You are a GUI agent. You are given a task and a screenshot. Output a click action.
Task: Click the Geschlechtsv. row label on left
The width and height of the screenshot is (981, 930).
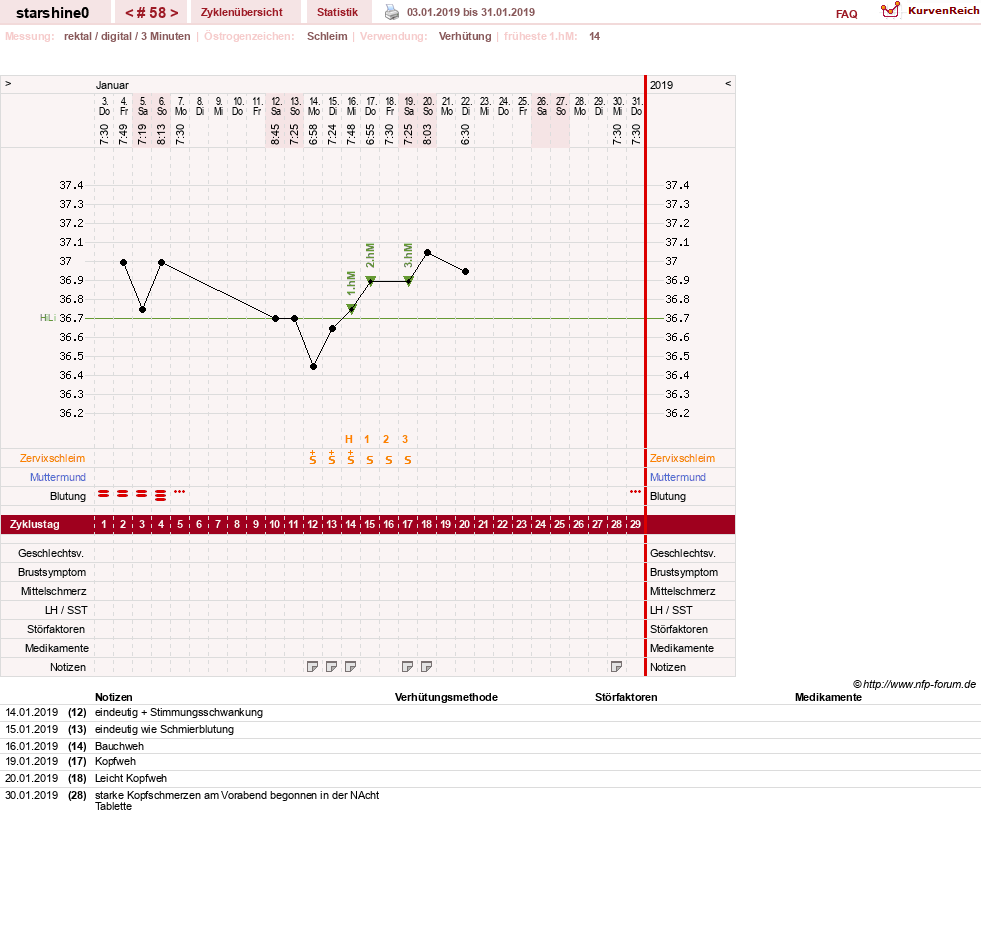coord(51,553)
